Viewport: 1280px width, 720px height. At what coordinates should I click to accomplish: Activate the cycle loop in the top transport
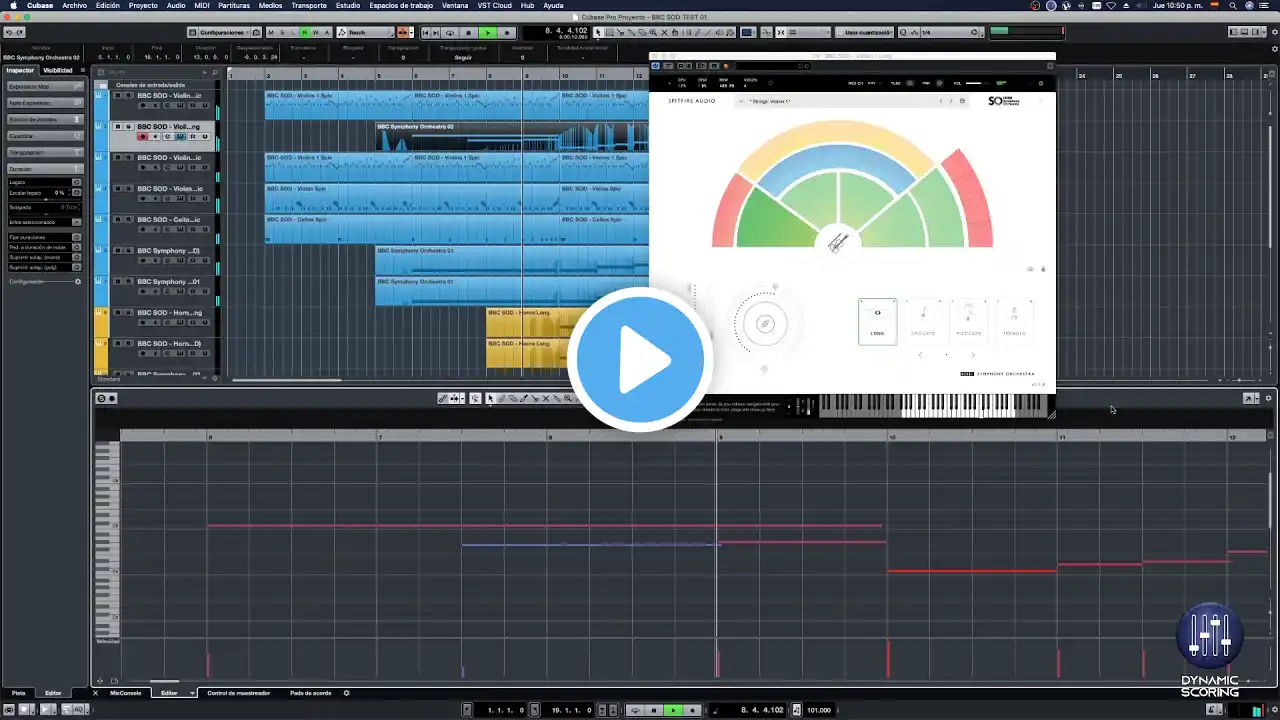coord(450,33)
